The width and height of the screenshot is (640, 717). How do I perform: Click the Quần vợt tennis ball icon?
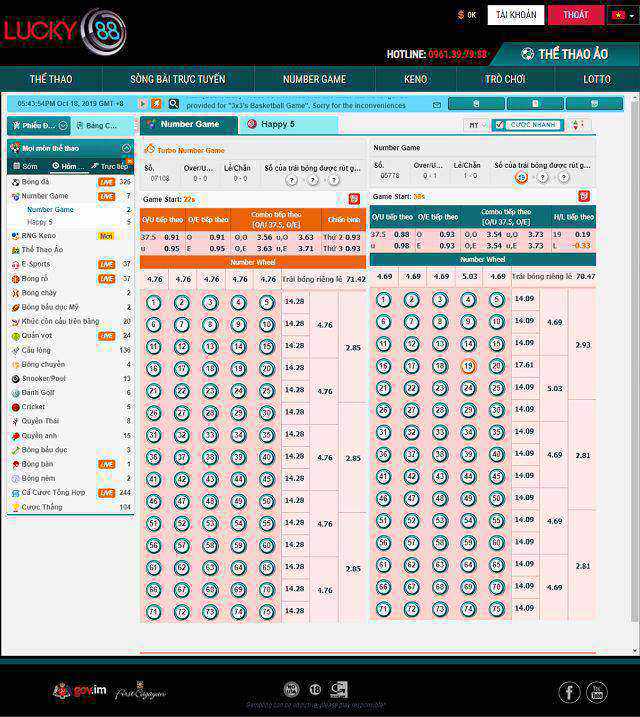[15, 336]
